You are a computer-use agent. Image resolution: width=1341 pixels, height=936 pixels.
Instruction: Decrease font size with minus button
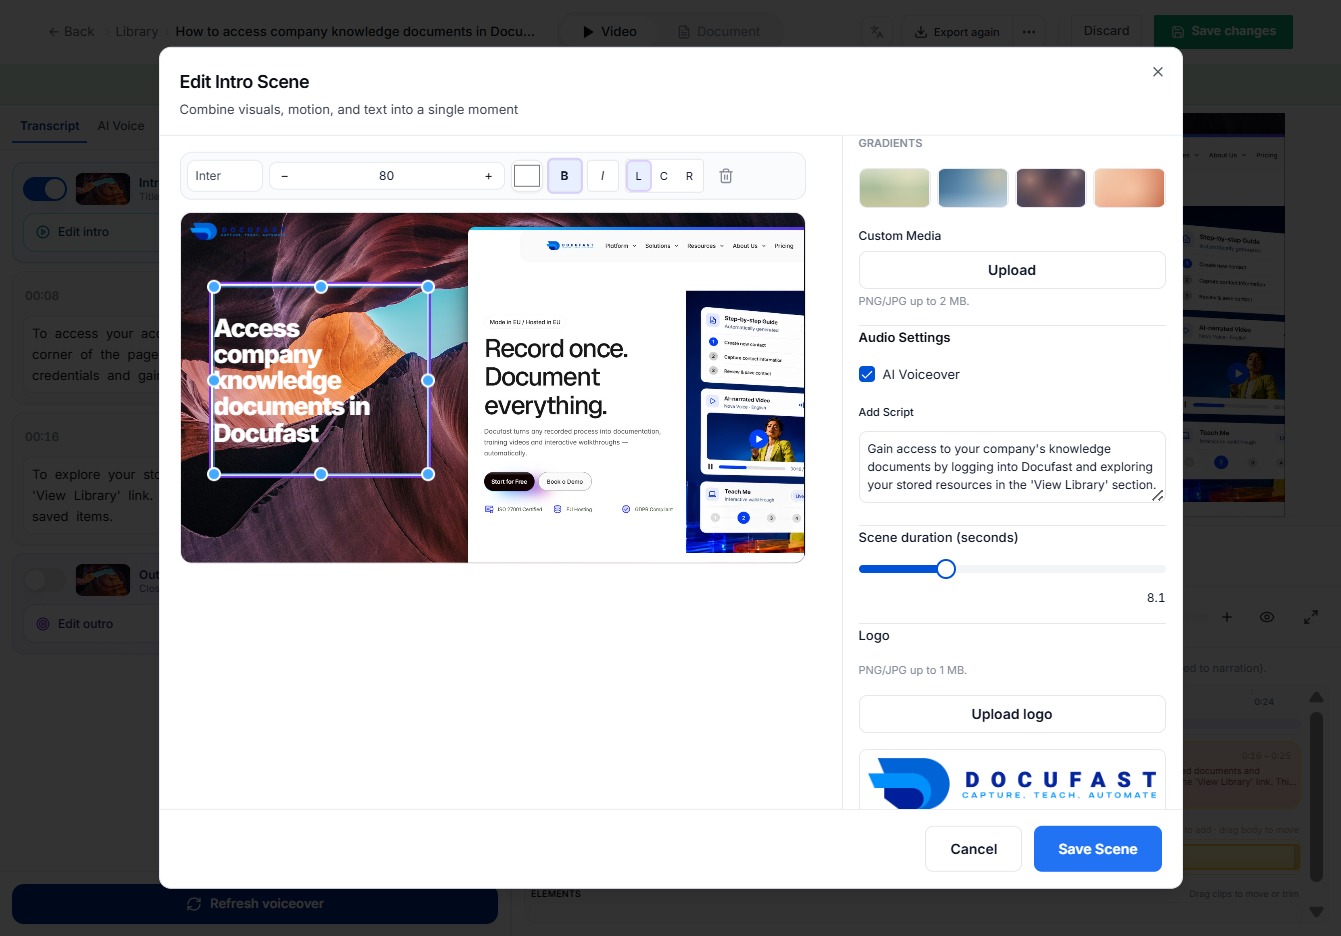285,176
